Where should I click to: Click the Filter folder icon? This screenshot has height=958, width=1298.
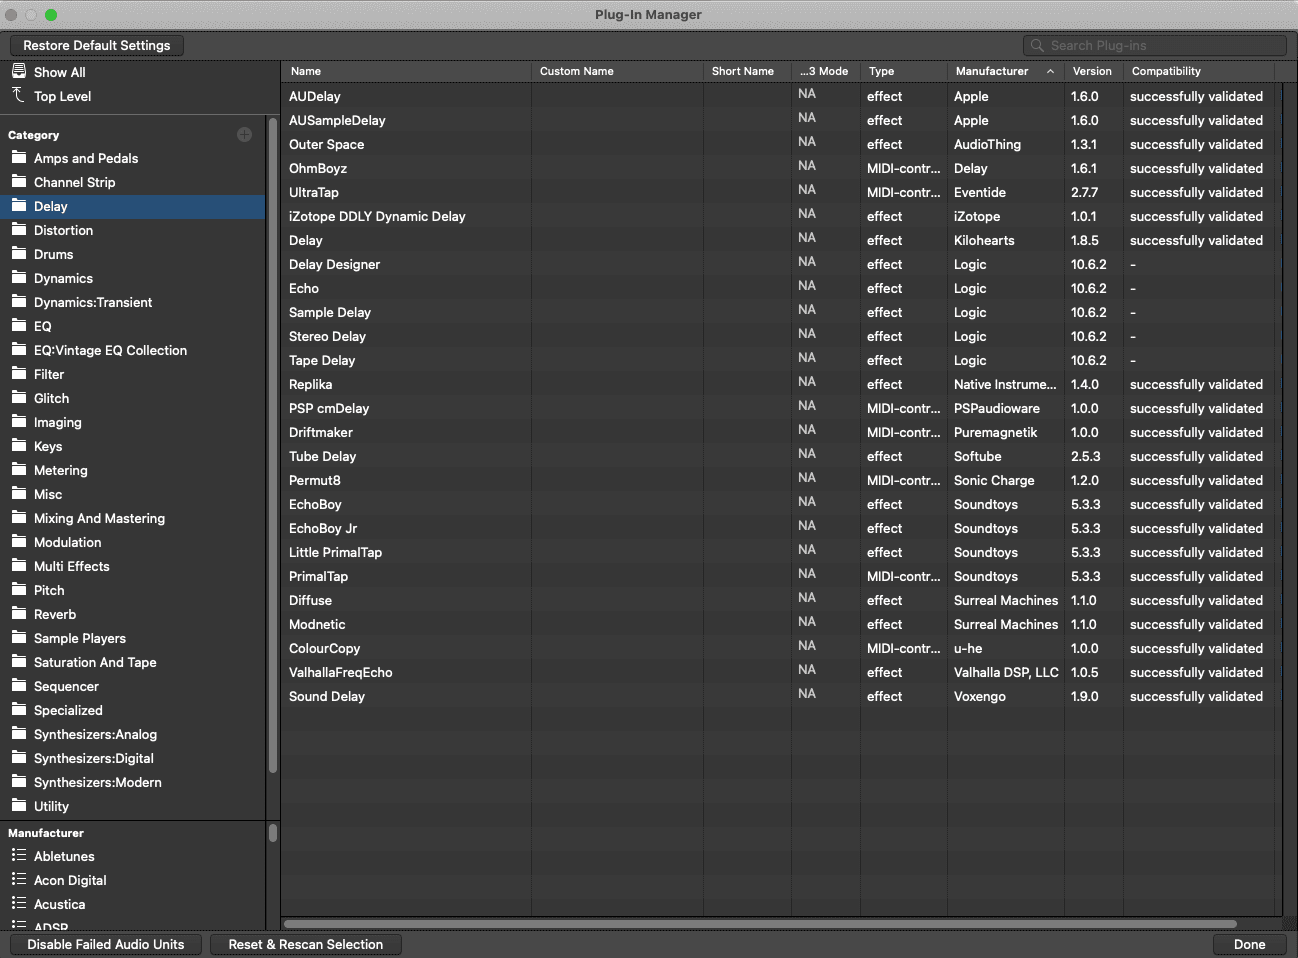(x=19, y=373)
